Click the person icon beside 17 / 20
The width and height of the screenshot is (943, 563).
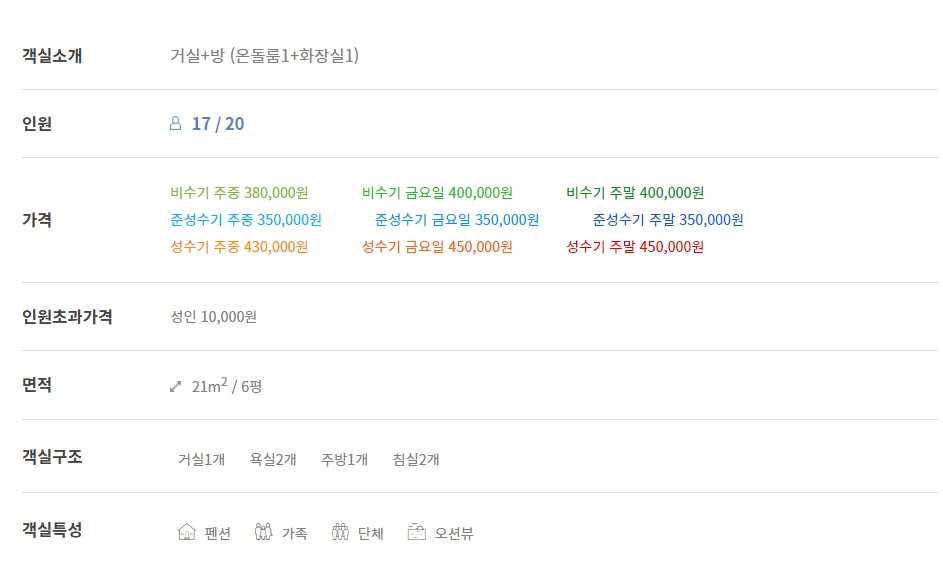coord(175,123)
